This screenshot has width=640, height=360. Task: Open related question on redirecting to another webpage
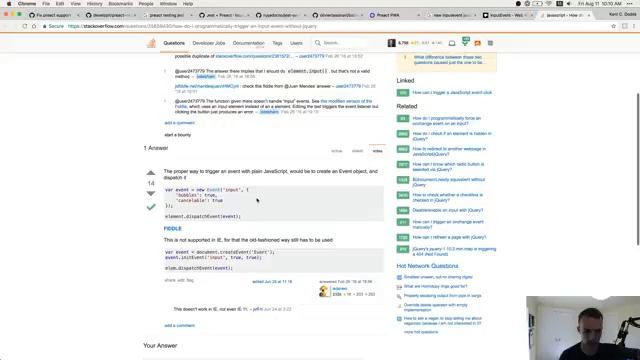click(449, 151)
